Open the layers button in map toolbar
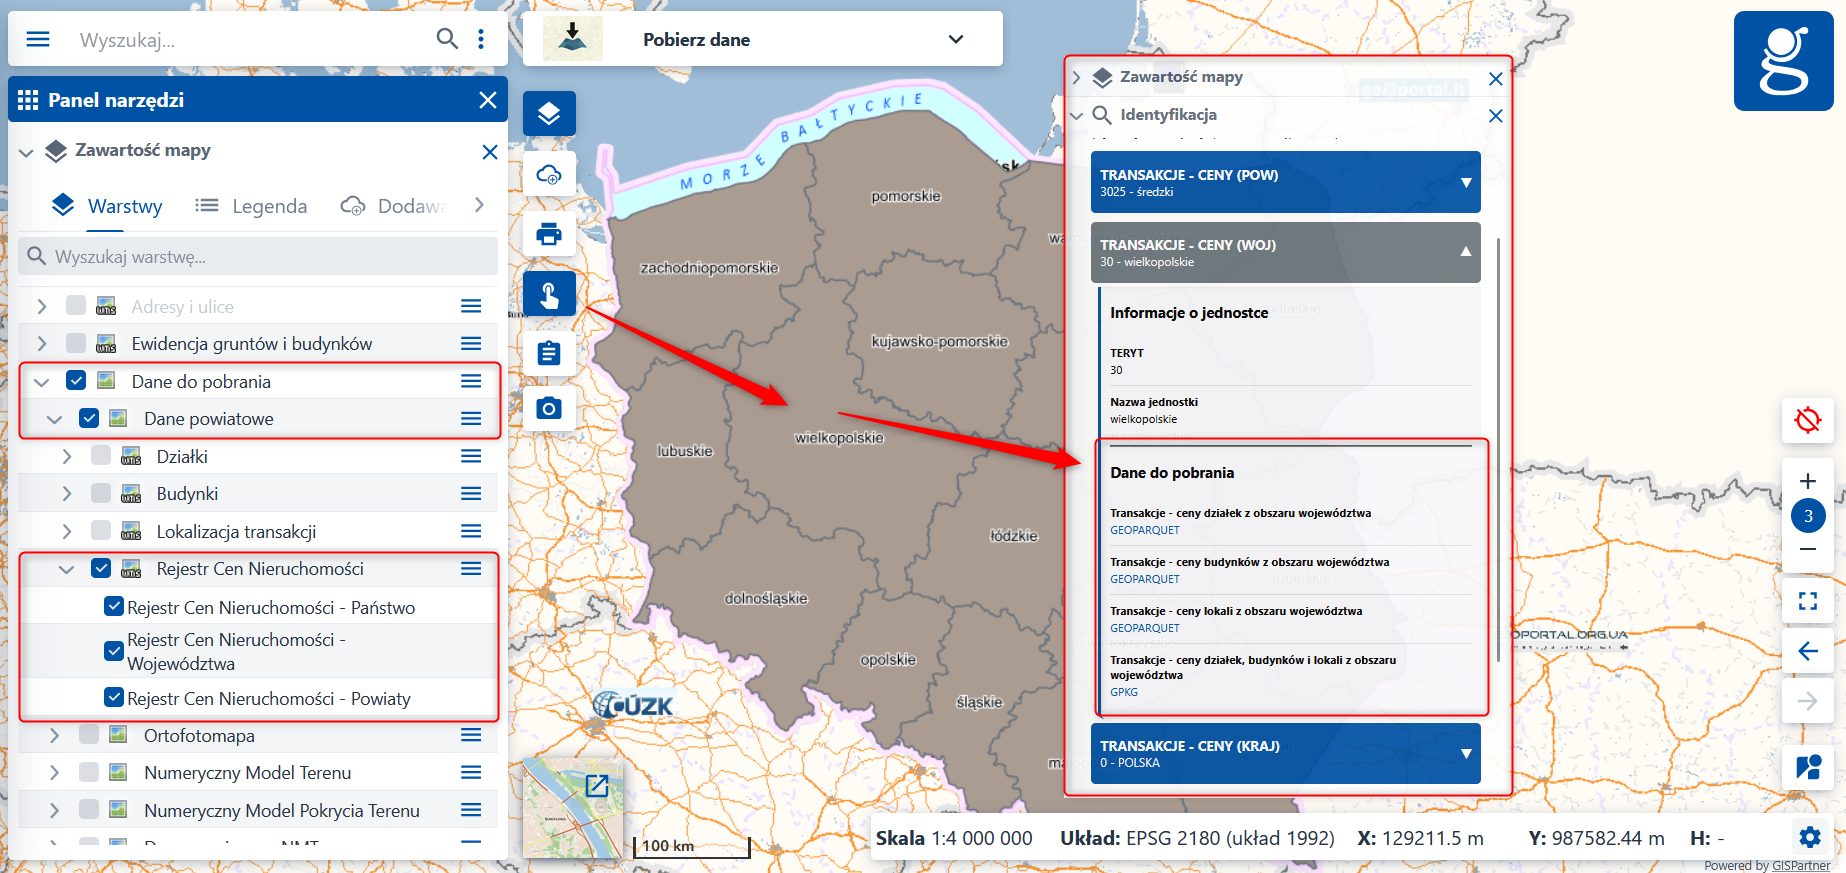 click(549, 114)
